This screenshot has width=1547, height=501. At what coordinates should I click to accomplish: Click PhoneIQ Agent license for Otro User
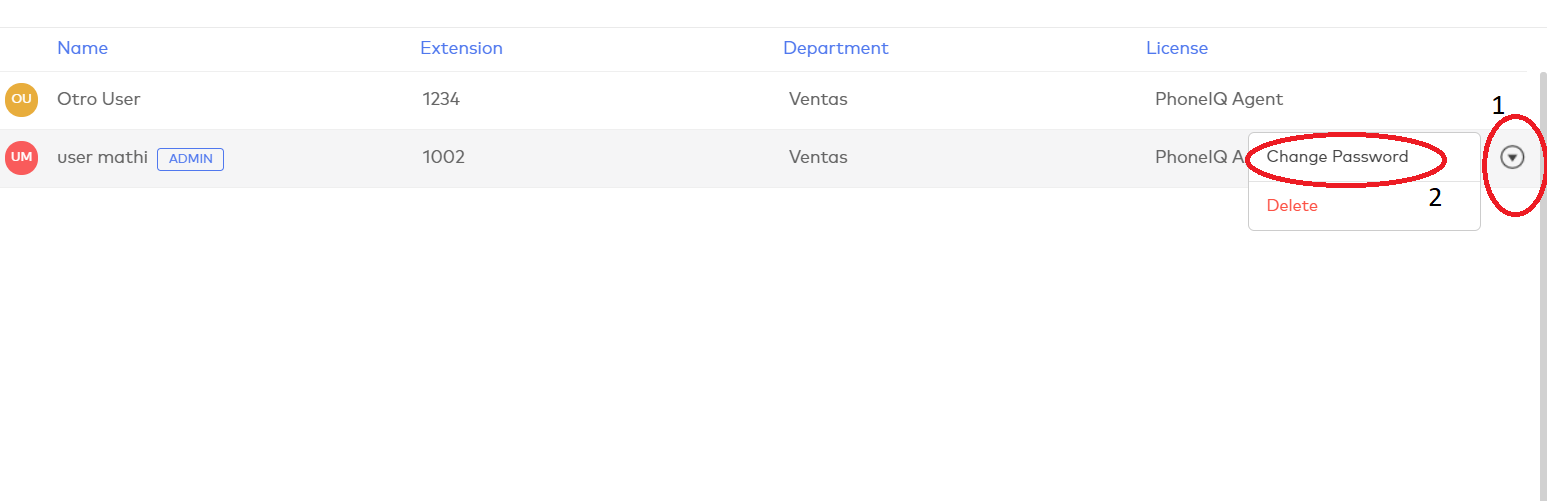(x=1218, y=99)
